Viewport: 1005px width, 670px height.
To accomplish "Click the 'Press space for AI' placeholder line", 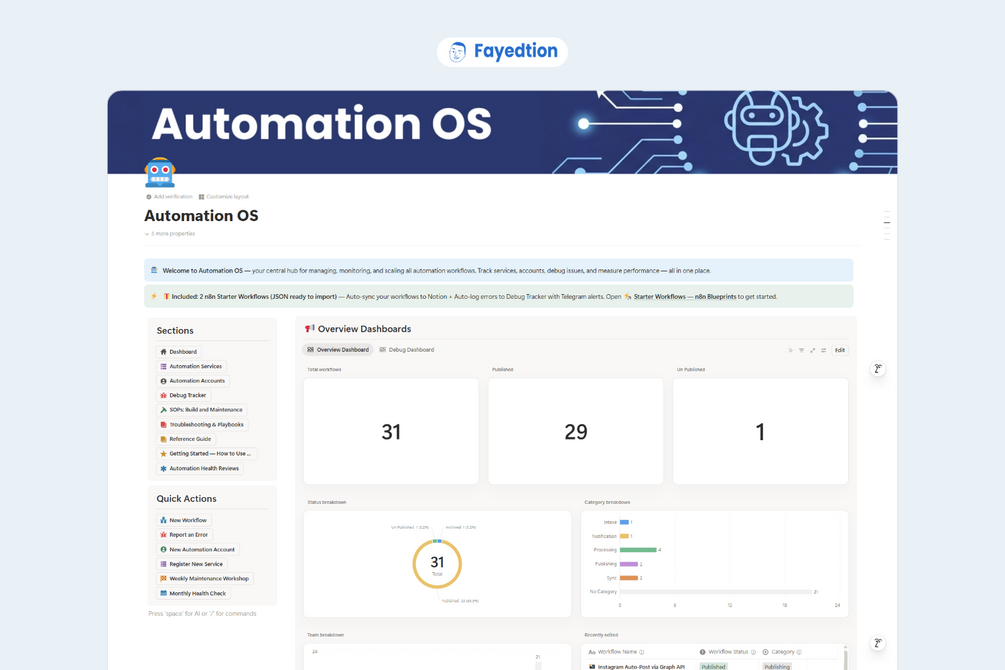I will (202, 614).
